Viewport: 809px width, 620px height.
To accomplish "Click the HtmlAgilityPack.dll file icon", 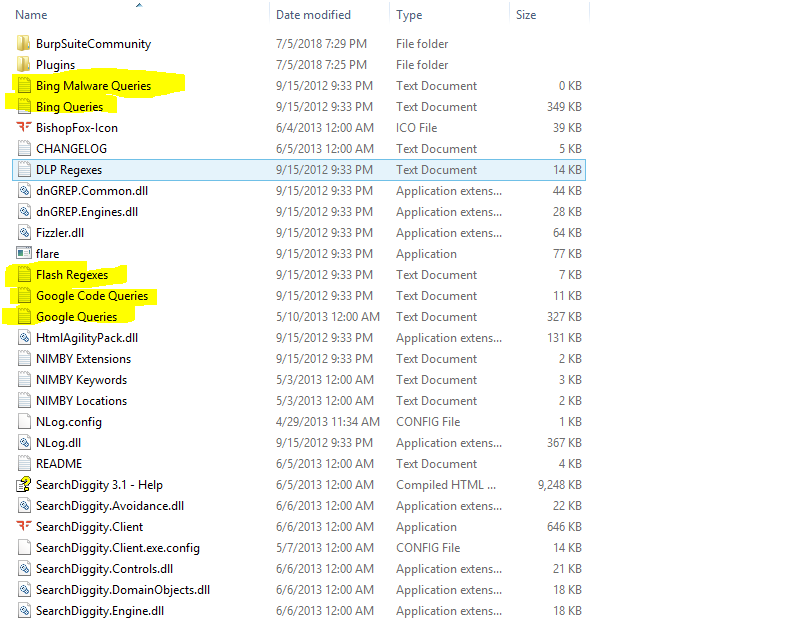I will pos(24,338).
